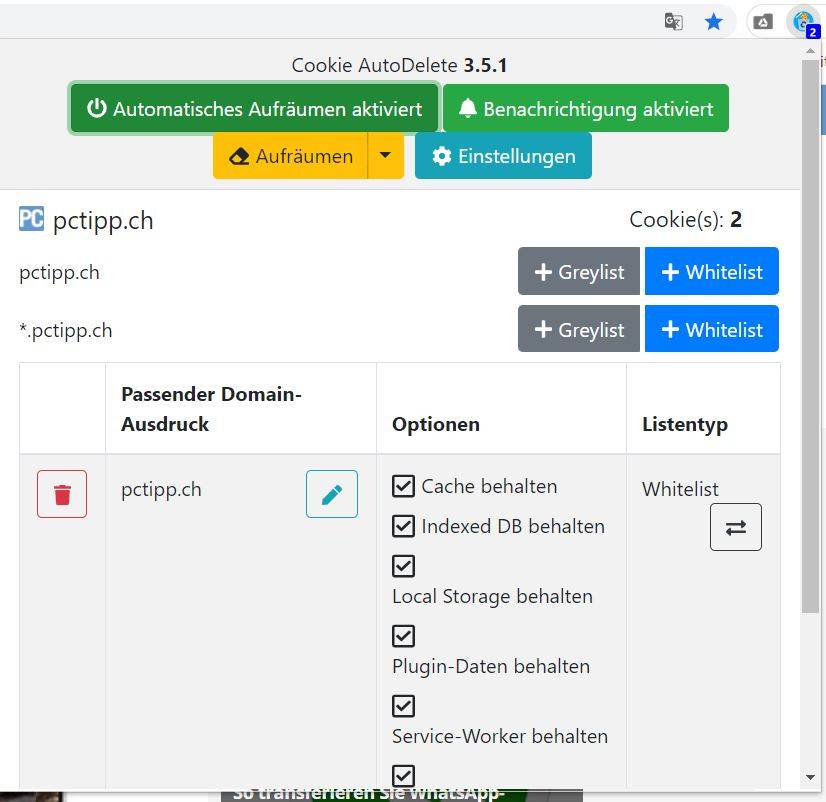Toggle the Local Storage behalten checkbox
The image size is (826, 802).
pos(403,566)
